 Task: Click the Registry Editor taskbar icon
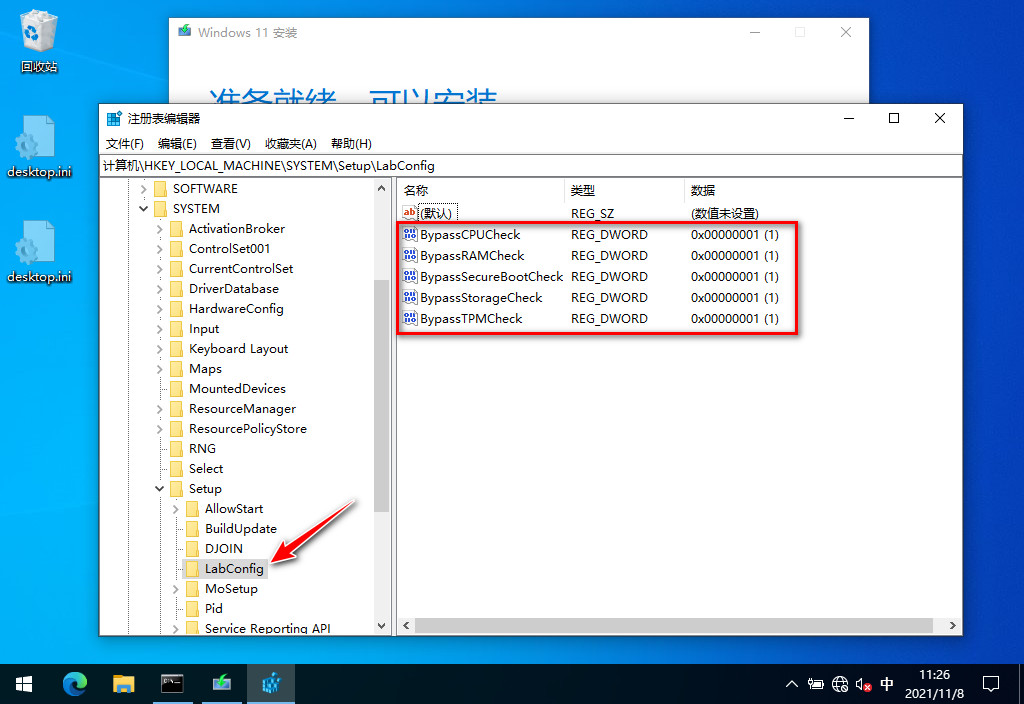(271, 684)
